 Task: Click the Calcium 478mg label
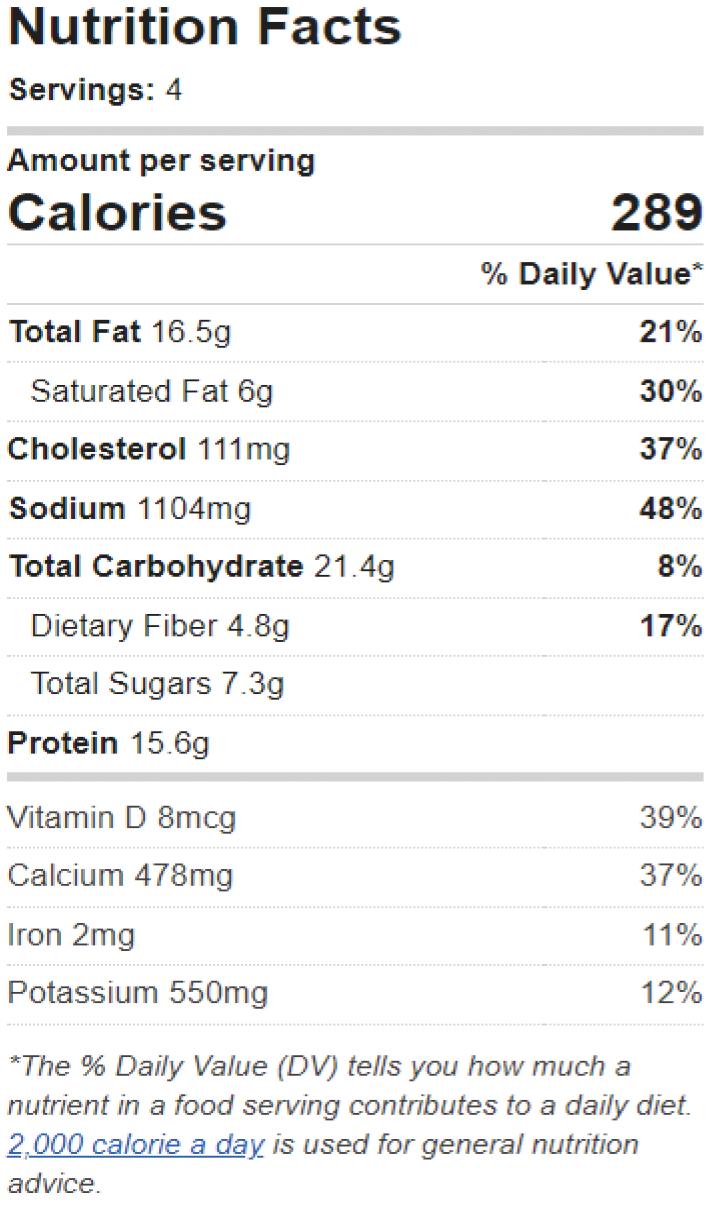120,876
